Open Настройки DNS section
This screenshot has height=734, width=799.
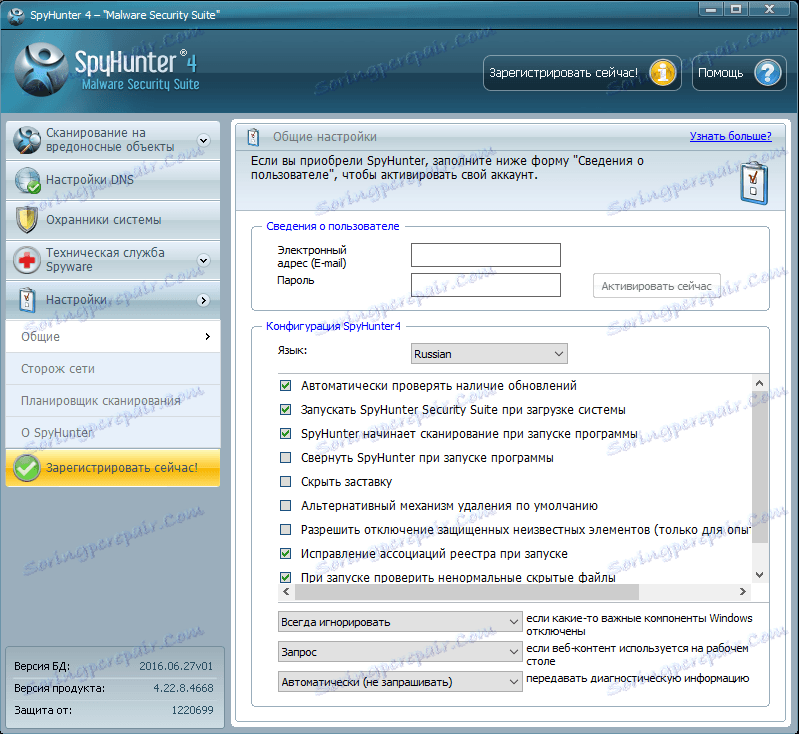click(113, 180)
